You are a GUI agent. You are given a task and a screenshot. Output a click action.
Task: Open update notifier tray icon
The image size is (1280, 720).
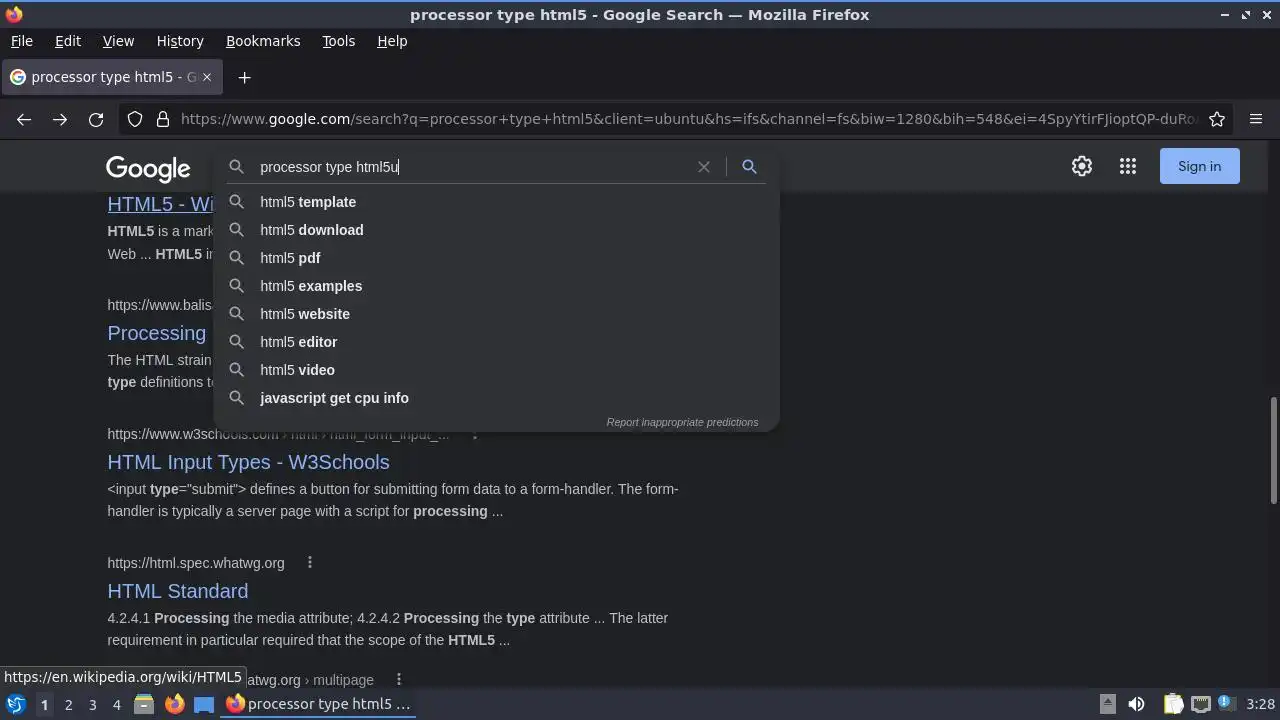click(1226, 704)
